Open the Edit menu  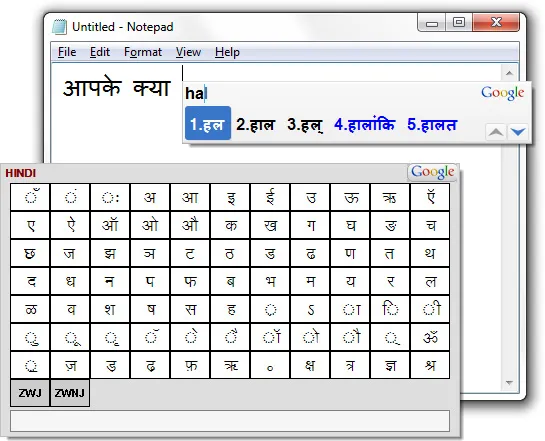[x=100, y=52]
